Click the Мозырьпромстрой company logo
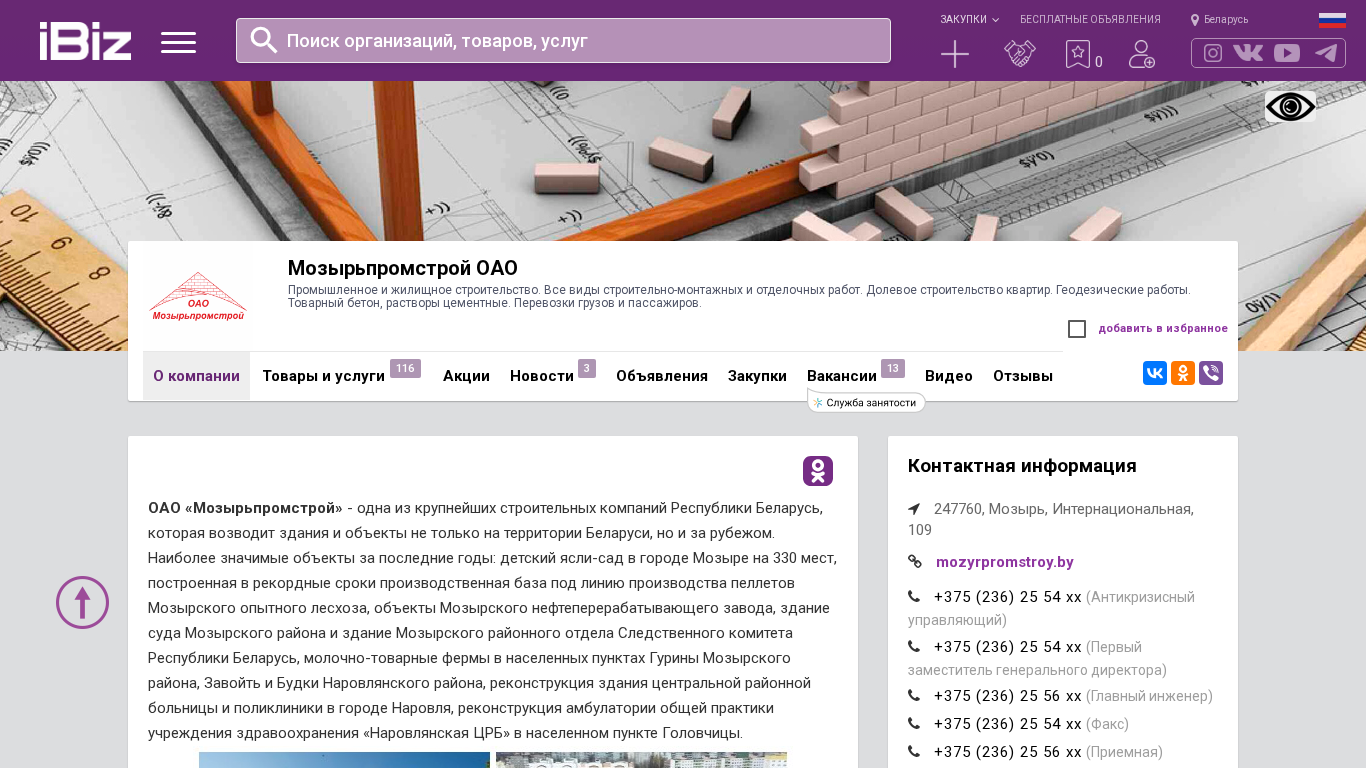1366x768 pixels. (198, 297)
